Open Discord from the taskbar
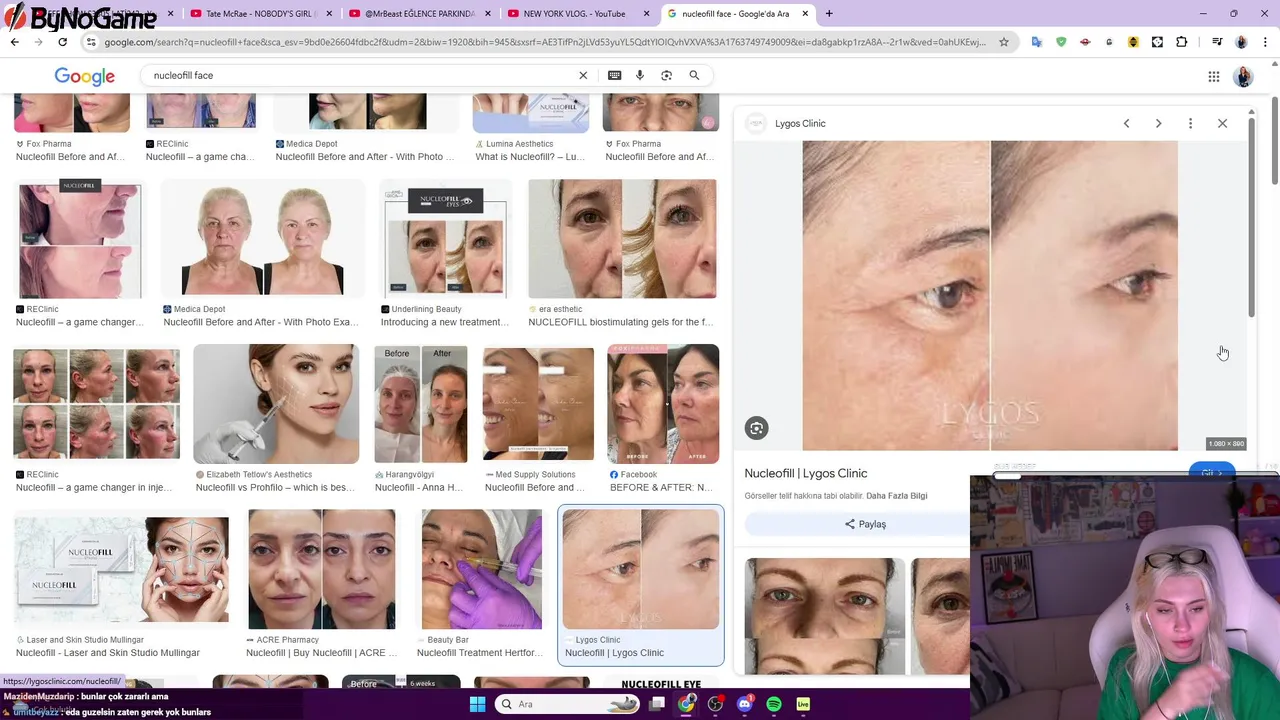The height and width of the screenshot is (720, 1280). click(x=744, y=704)
